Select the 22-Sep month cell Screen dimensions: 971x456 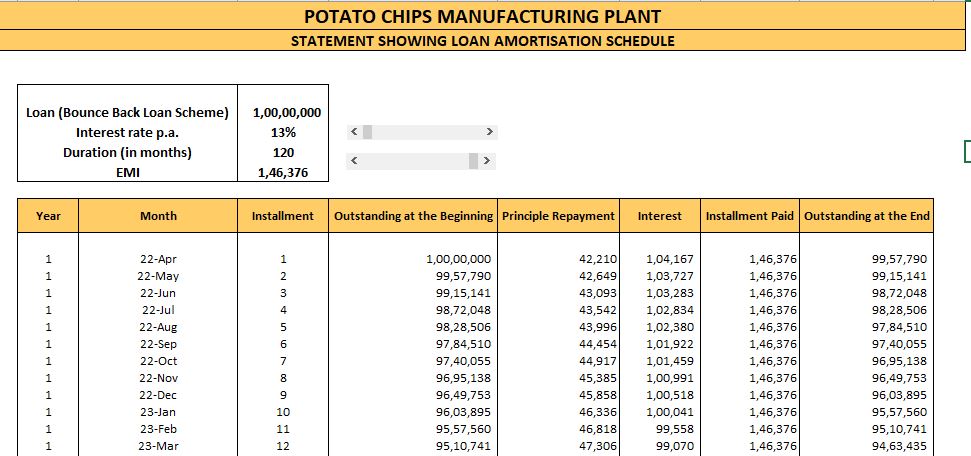click(x=158, y=344)
